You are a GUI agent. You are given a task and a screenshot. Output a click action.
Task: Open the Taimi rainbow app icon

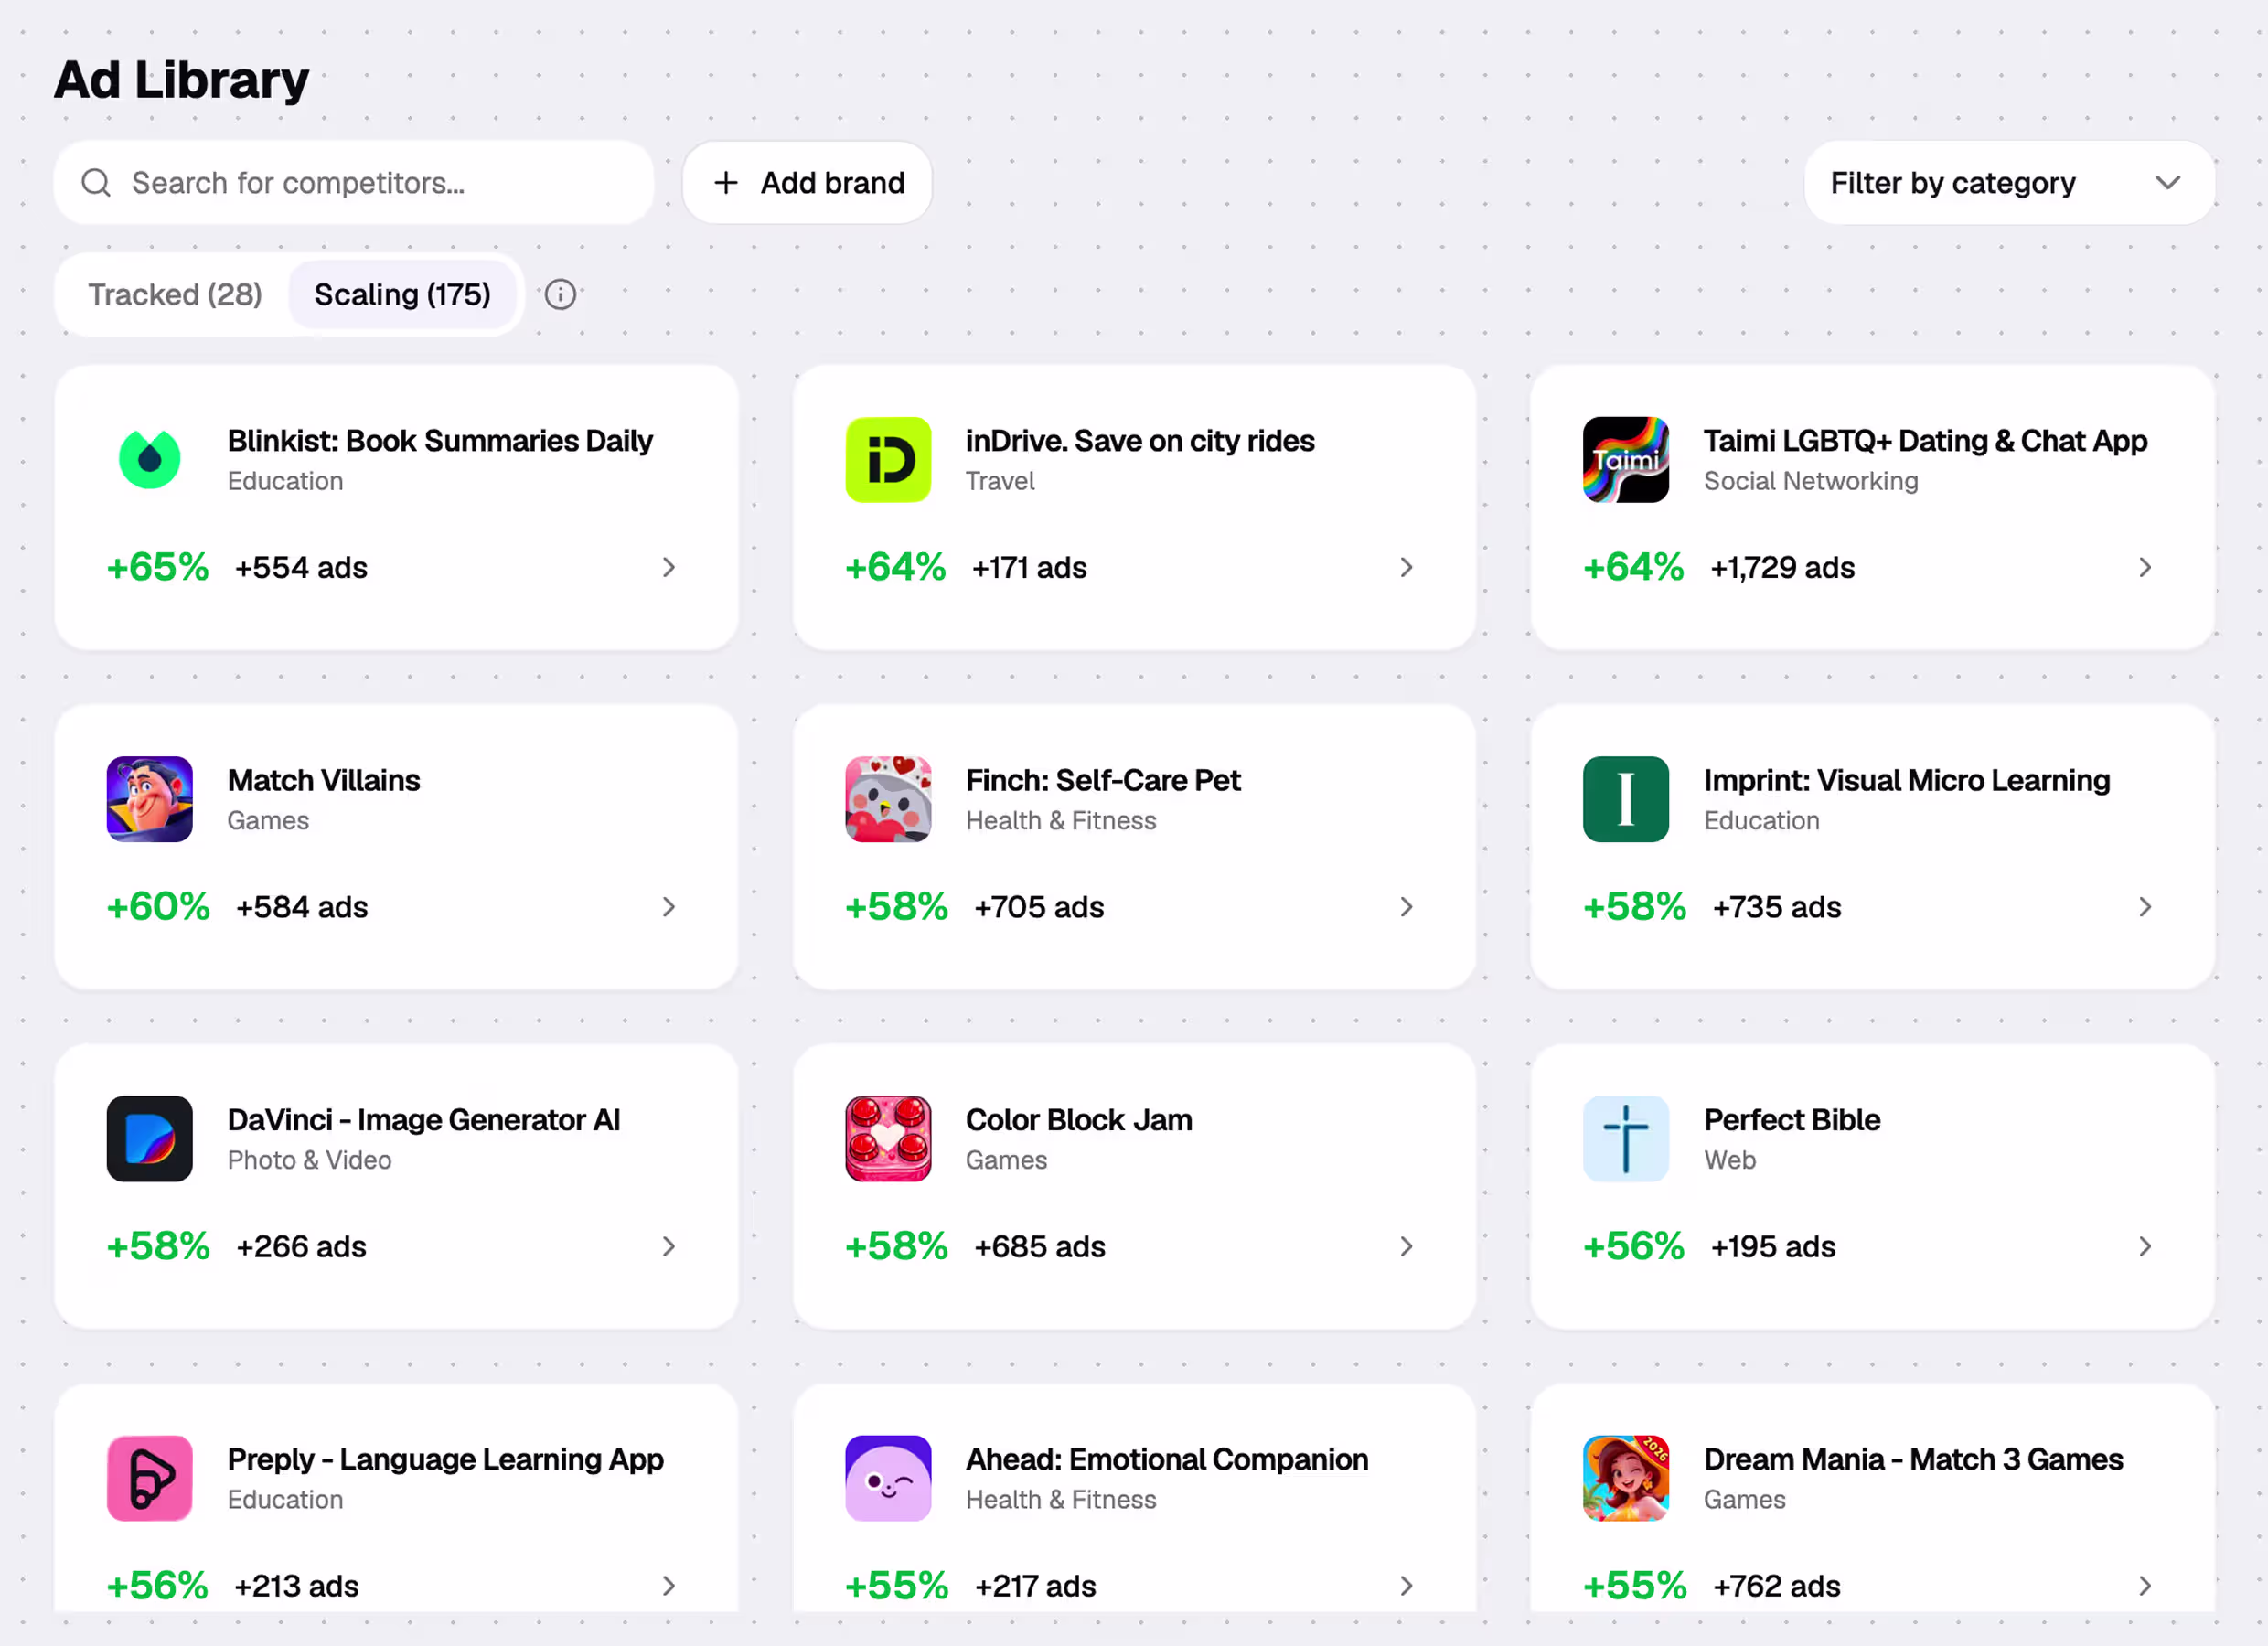click(x=1626, y=459)
